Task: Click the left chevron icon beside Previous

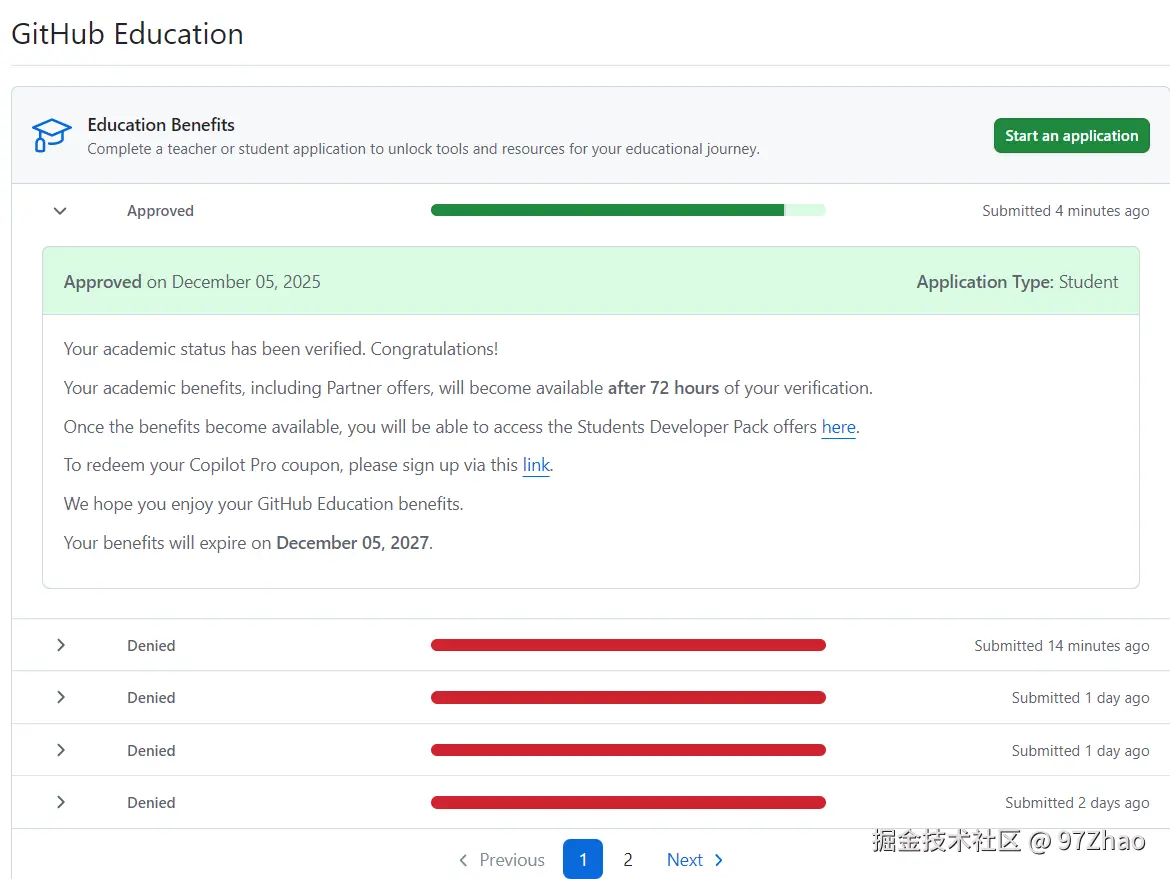Action: [463, 860]
